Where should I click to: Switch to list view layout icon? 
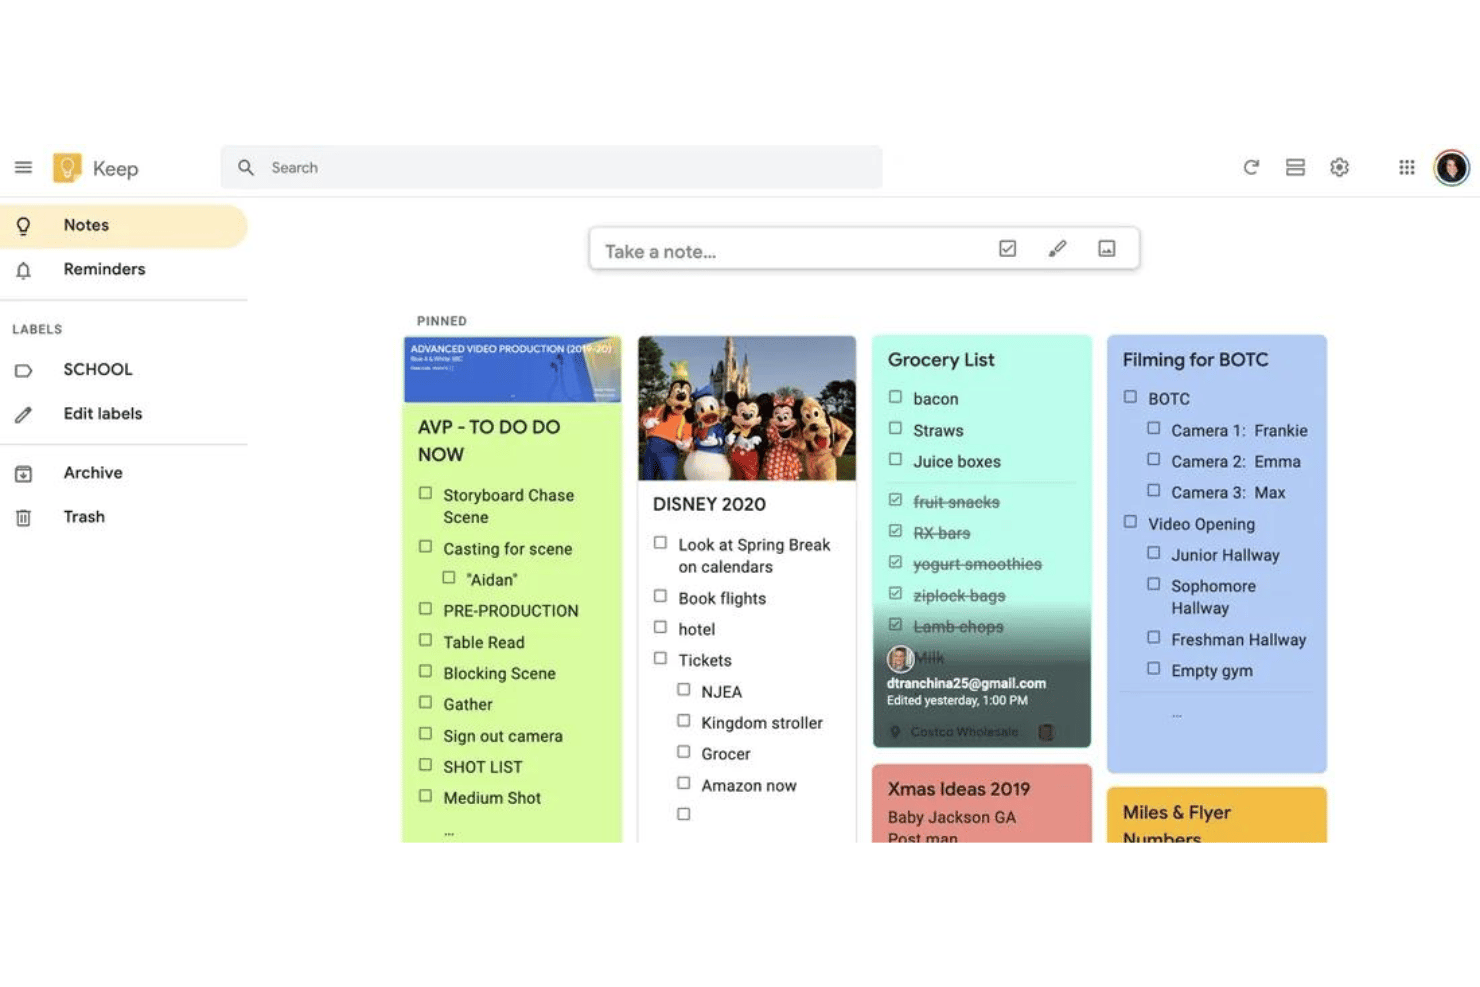pyautogui.click(x=1295, y=167)
